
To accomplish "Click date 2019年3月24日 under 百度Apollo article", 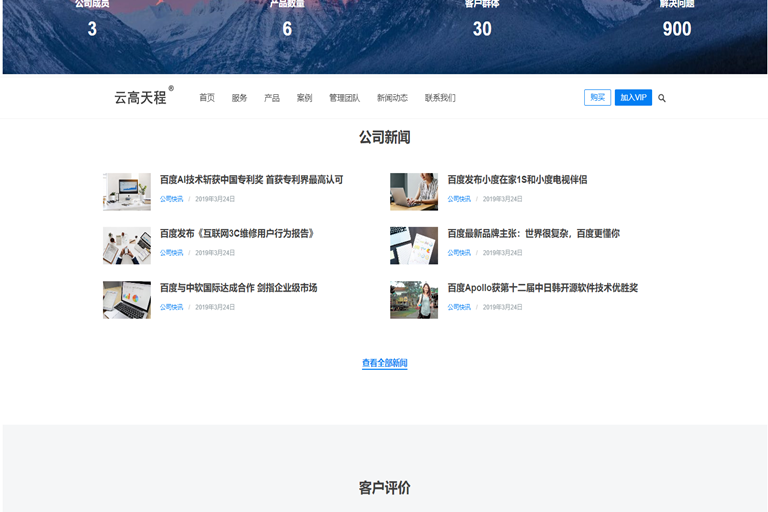I will click(x=503, y=307).
